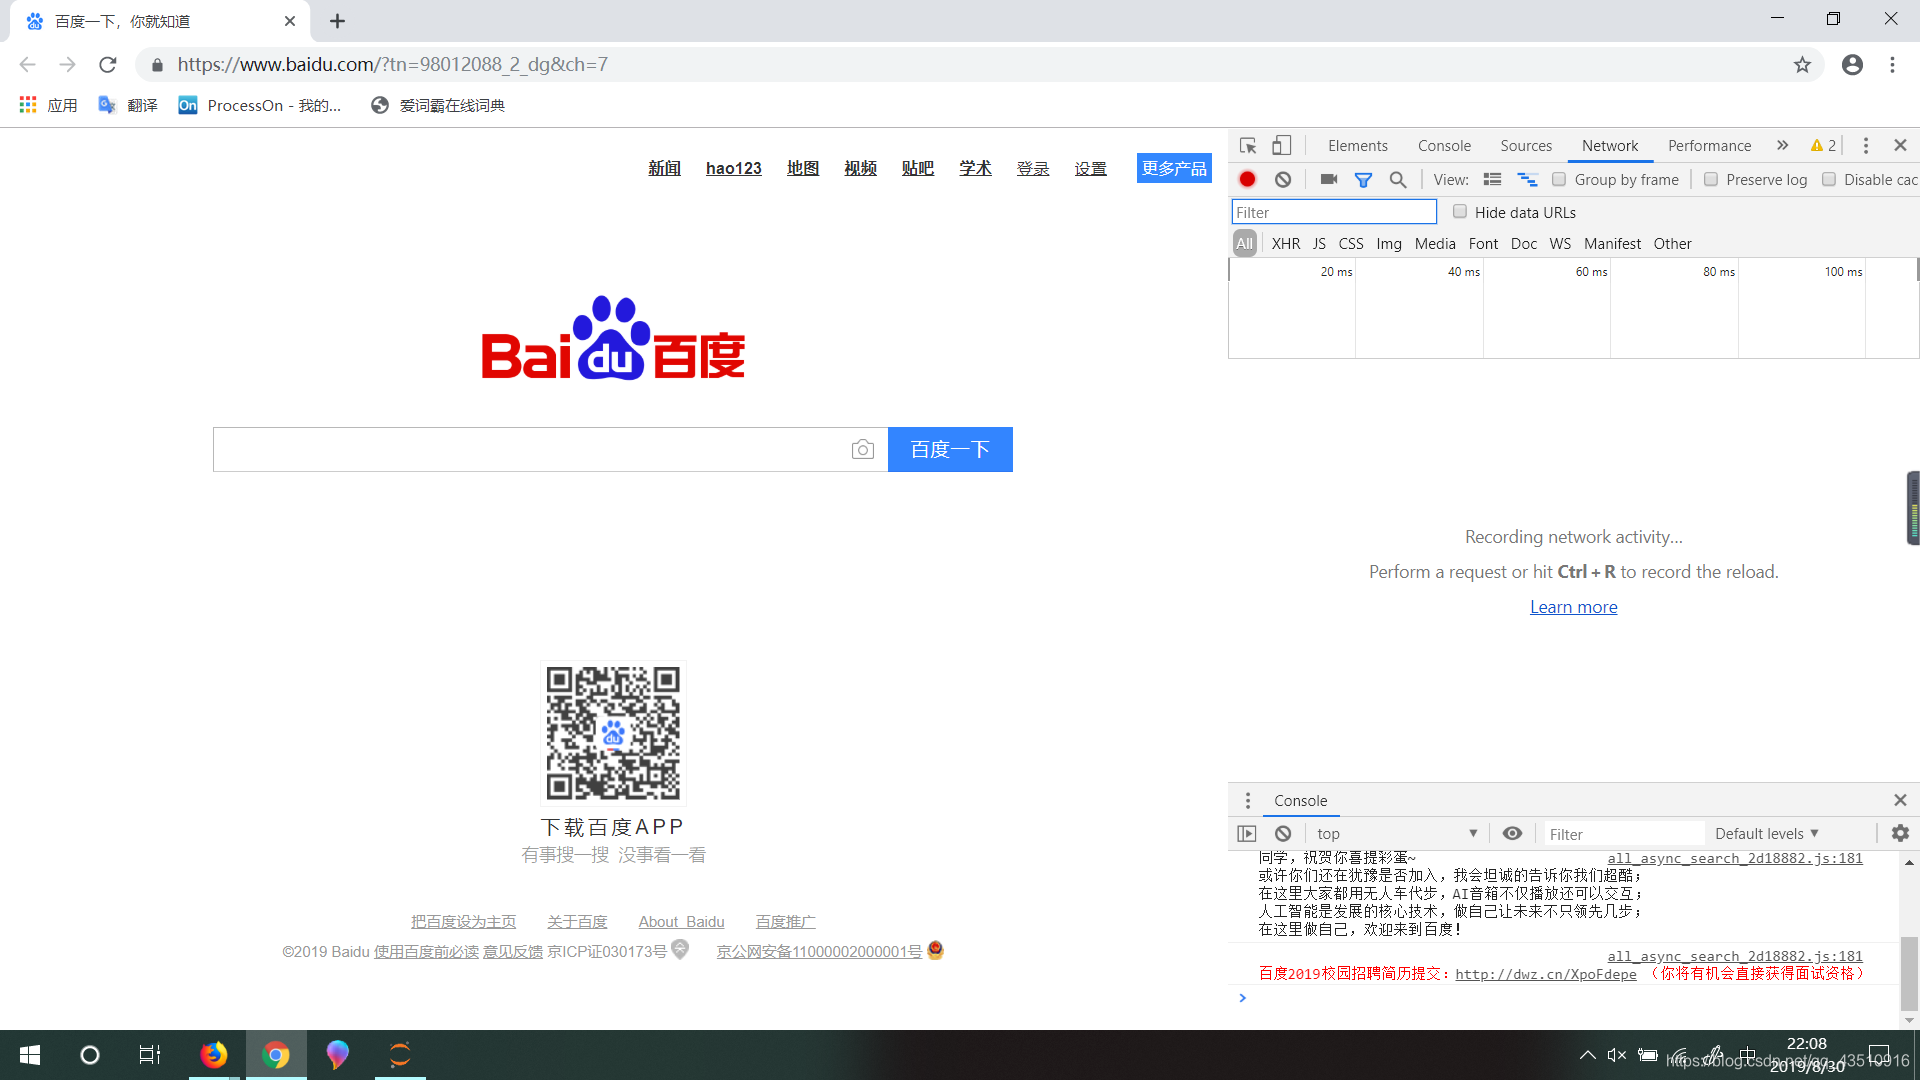The height and width of the screenshot is (1080, 1920).
Task: Click the Baidu app QR code image
Action: click(613, 733)
